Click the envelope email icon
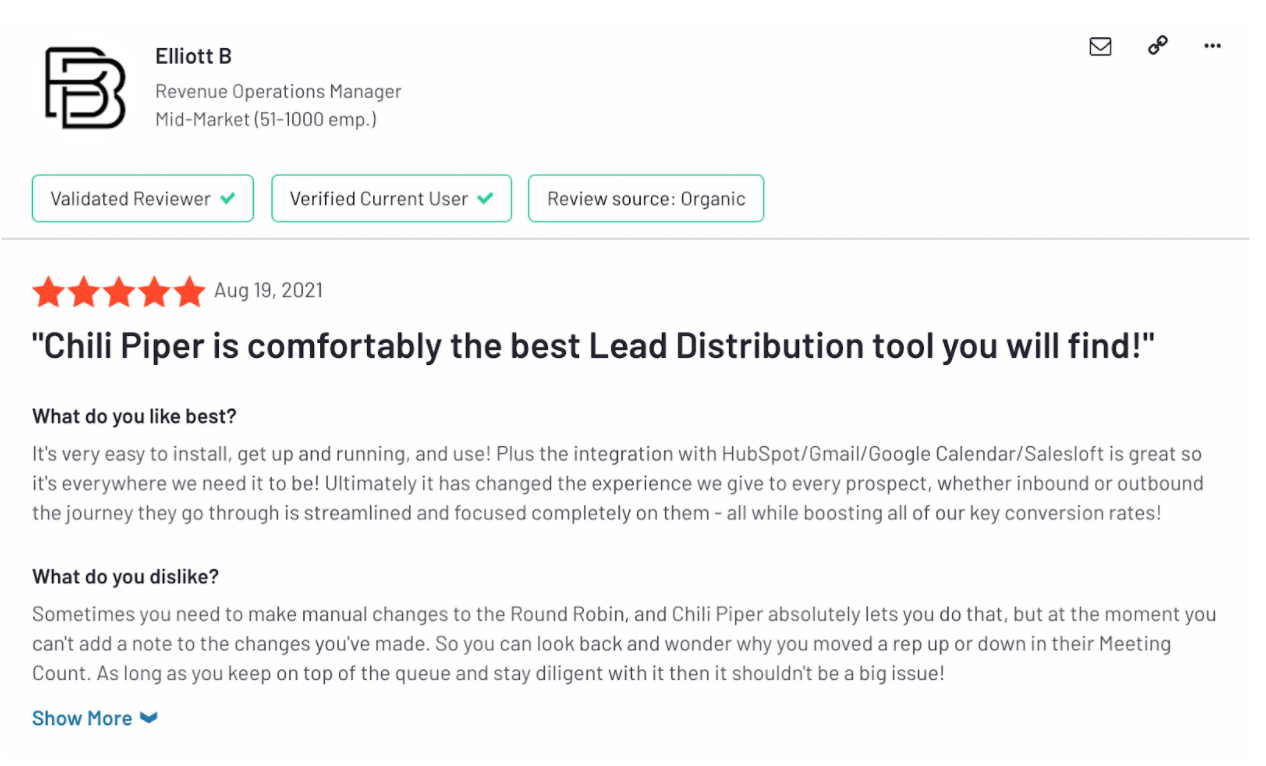1266x766 pixels. [x=1100, y=46]
